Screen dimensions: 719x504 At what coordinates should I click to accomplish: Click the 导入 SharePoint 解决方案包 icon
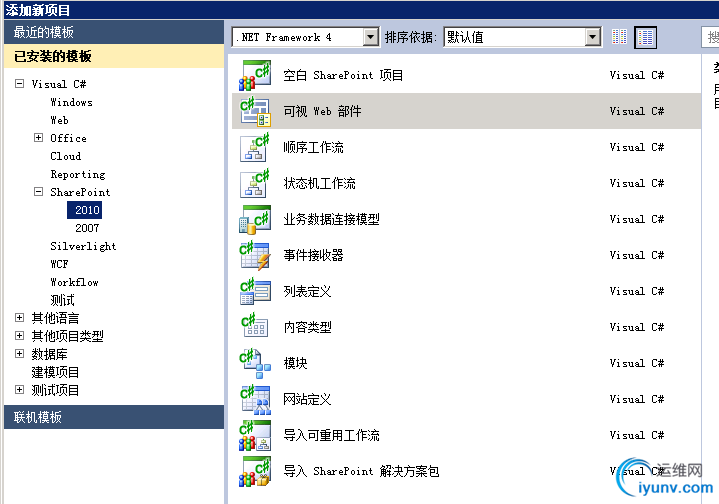click(x=255, y=471)
